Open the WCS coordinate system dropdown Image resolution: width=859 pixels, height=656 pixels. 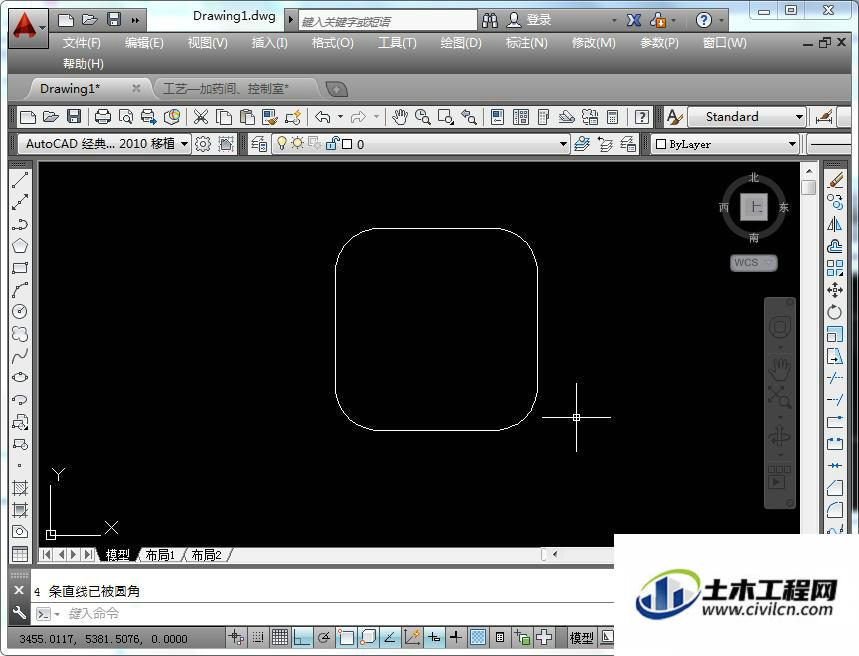(x=770, y=263)
